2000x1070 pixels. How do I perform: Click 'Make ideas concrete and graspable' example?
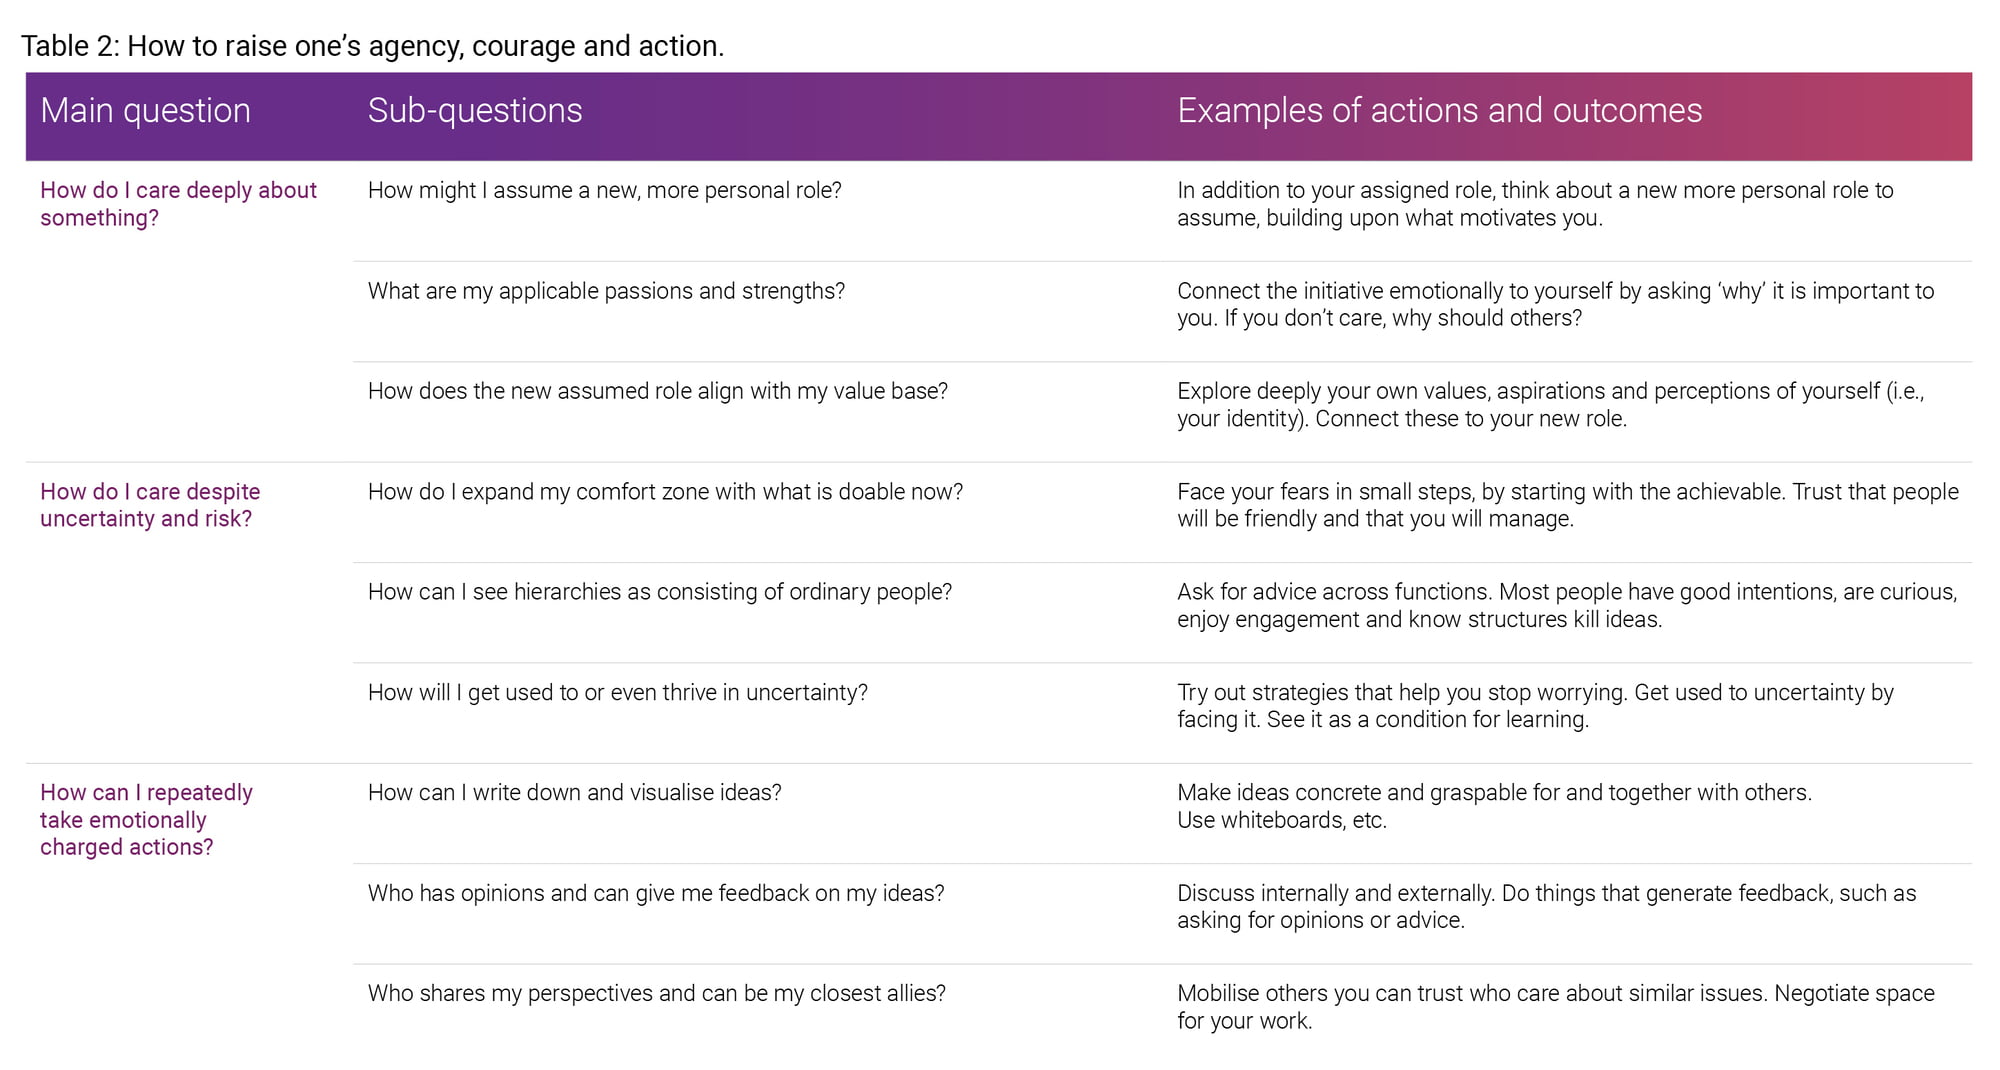1494,806
